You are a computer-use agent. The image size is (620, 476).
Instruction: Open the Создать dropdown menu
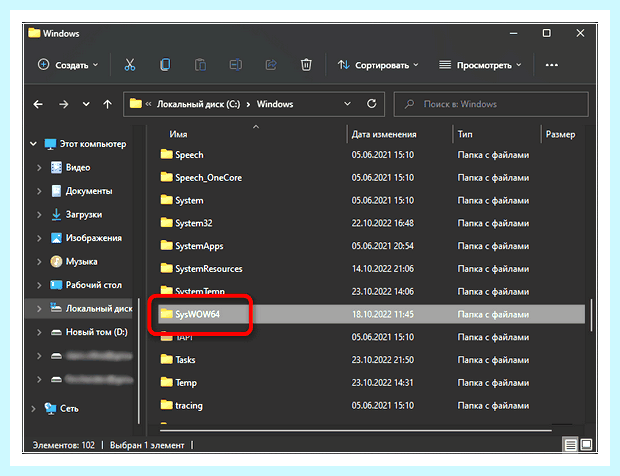[x=68, y=65]
